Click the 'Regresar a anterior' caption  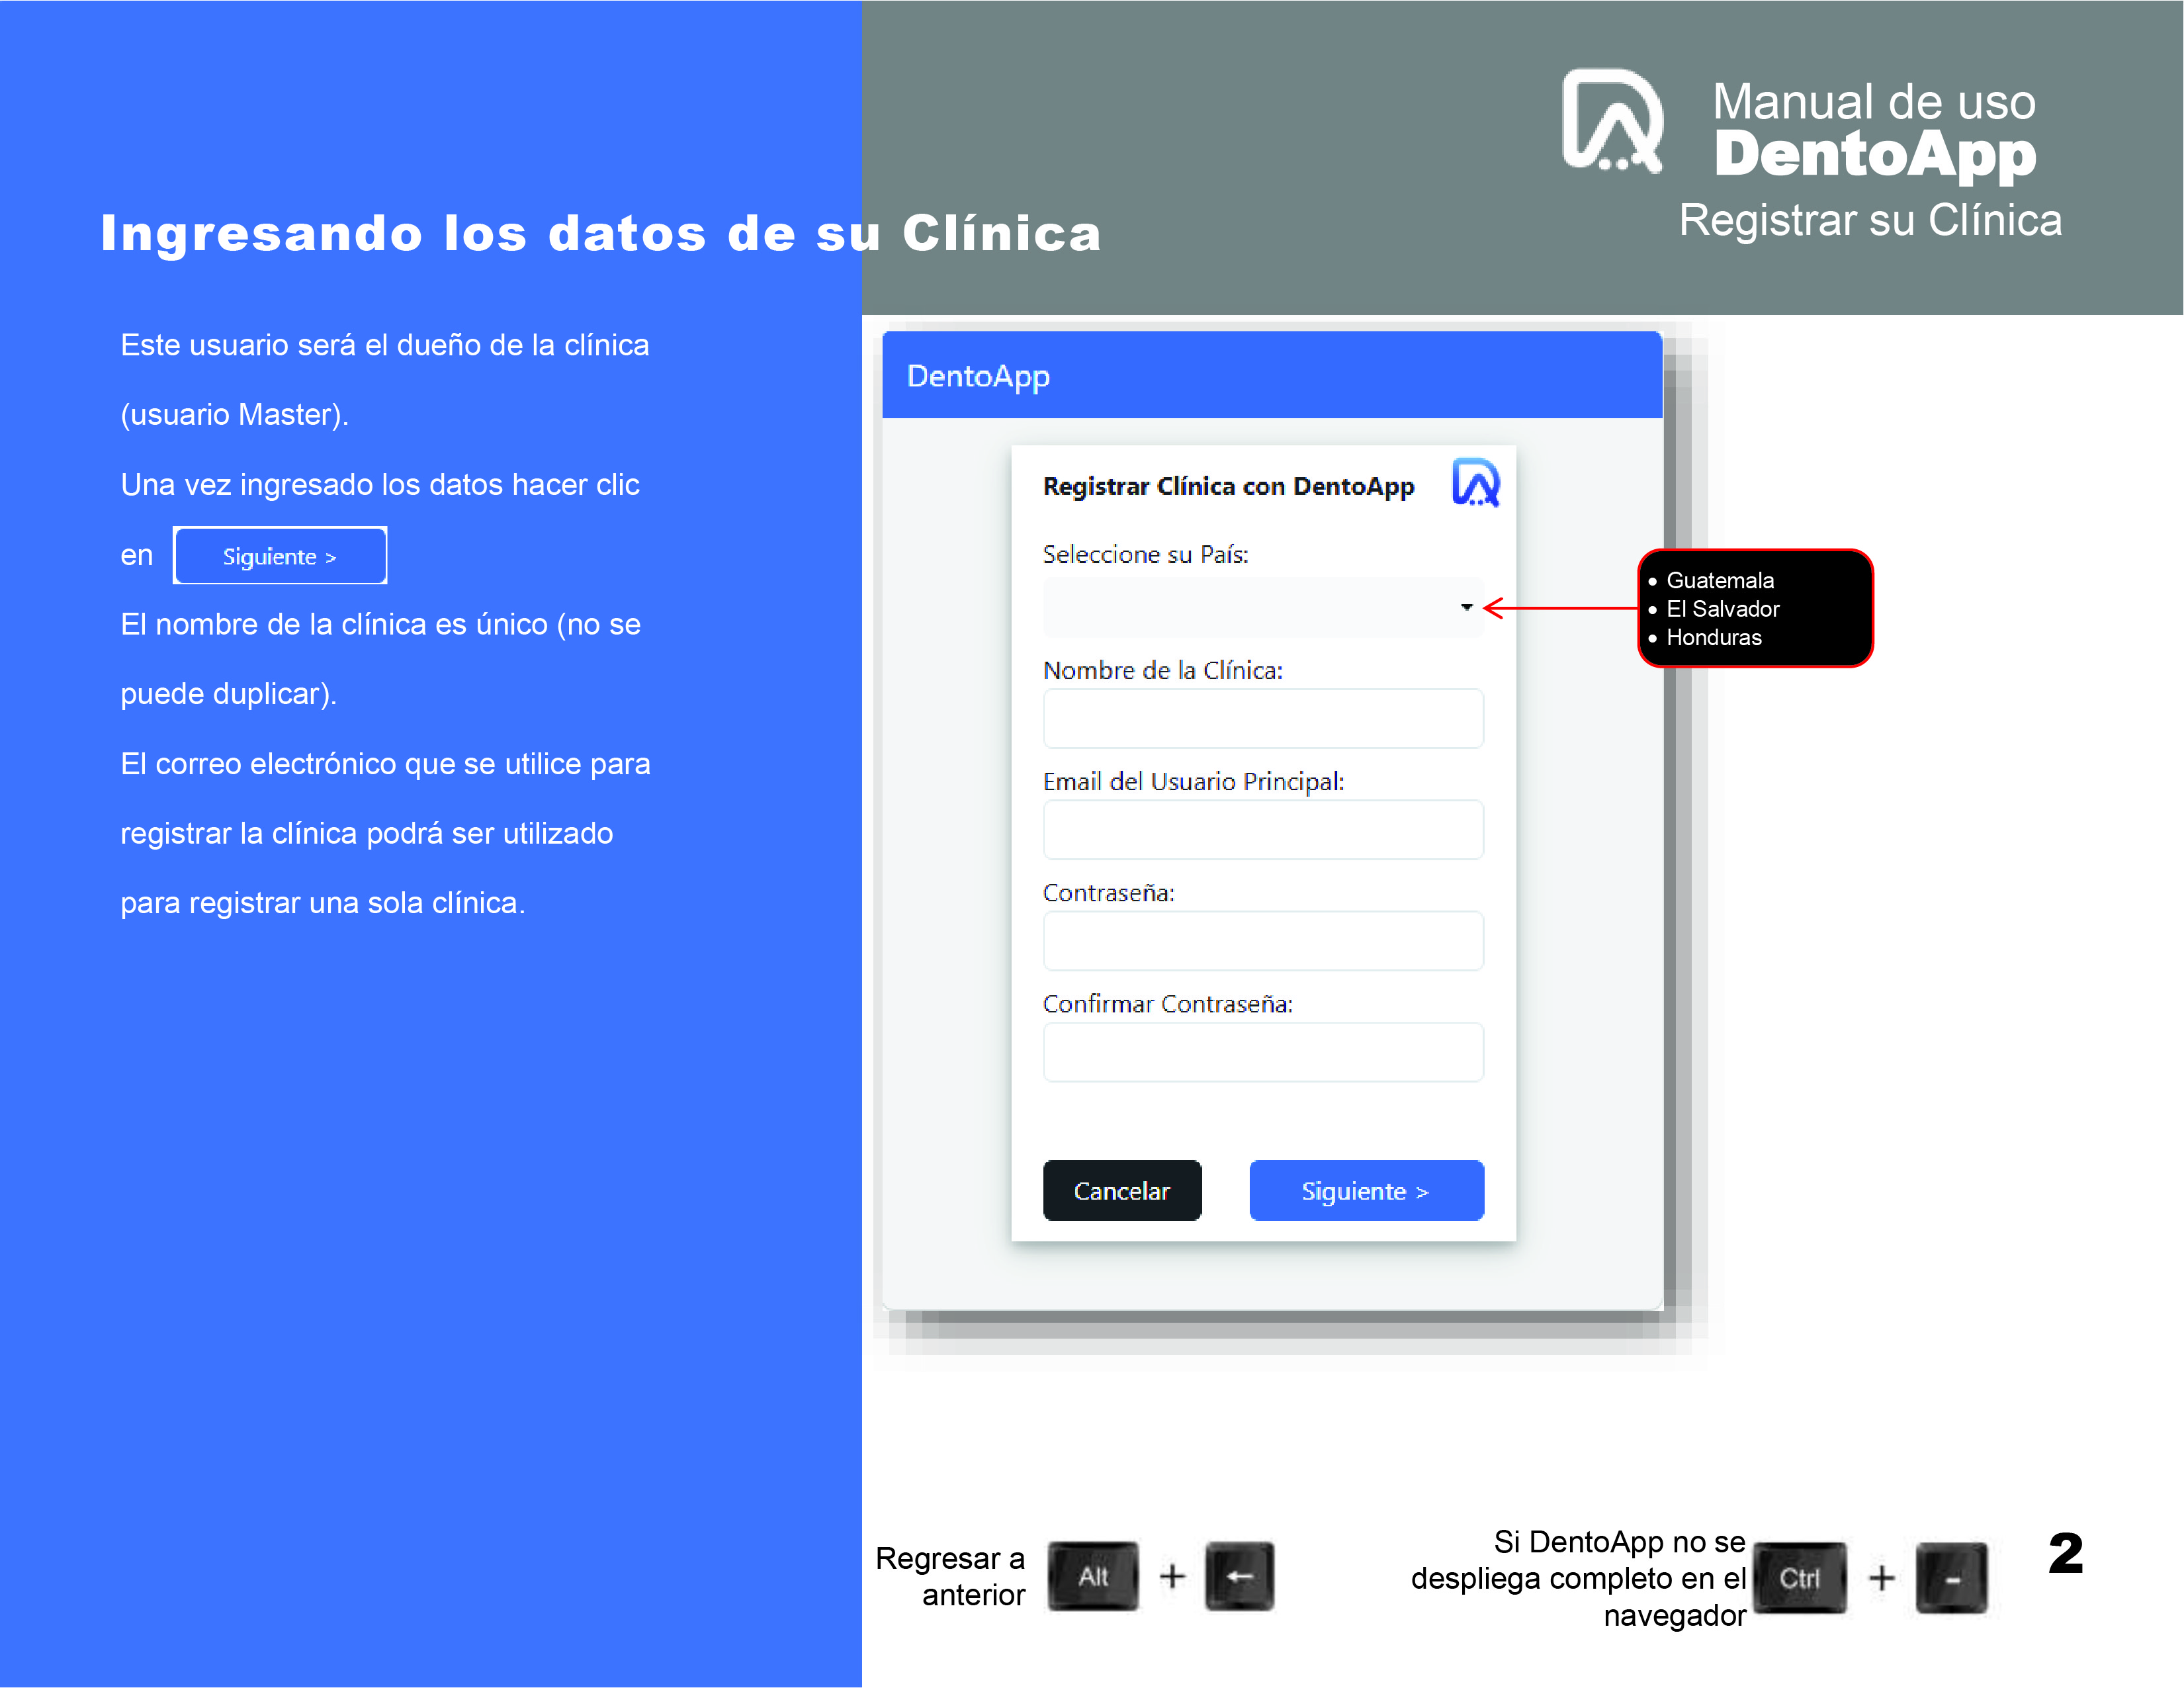950,1576
